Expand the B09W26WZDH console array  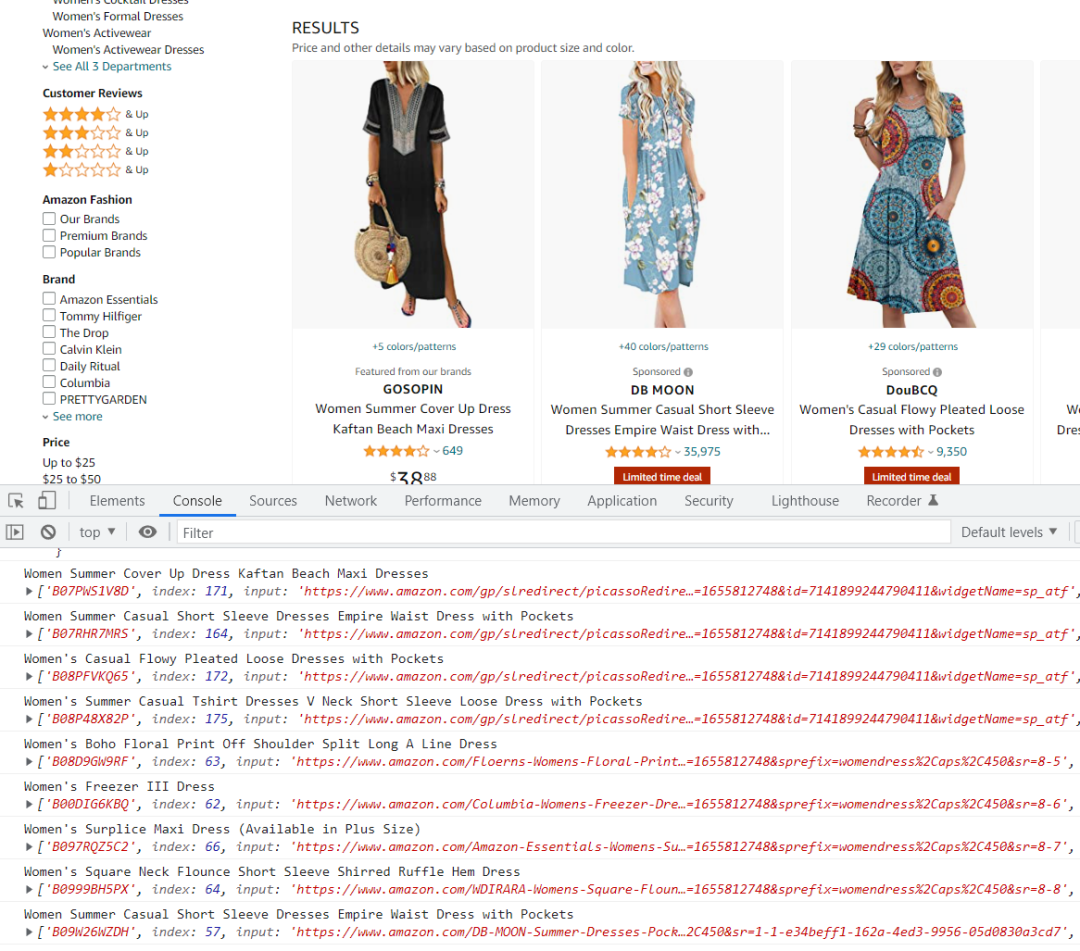click(x=29, y=932)
